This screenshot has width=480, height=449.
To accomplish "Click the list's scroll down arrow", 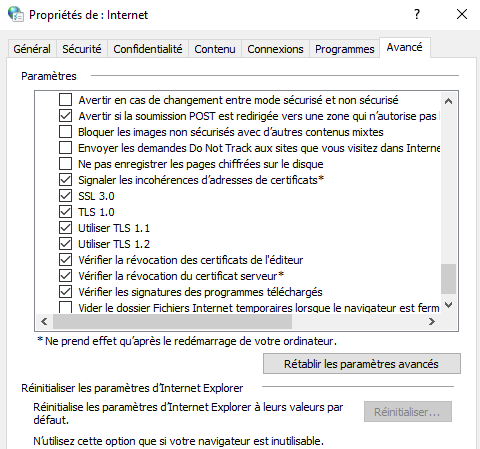I will [449, 305].
